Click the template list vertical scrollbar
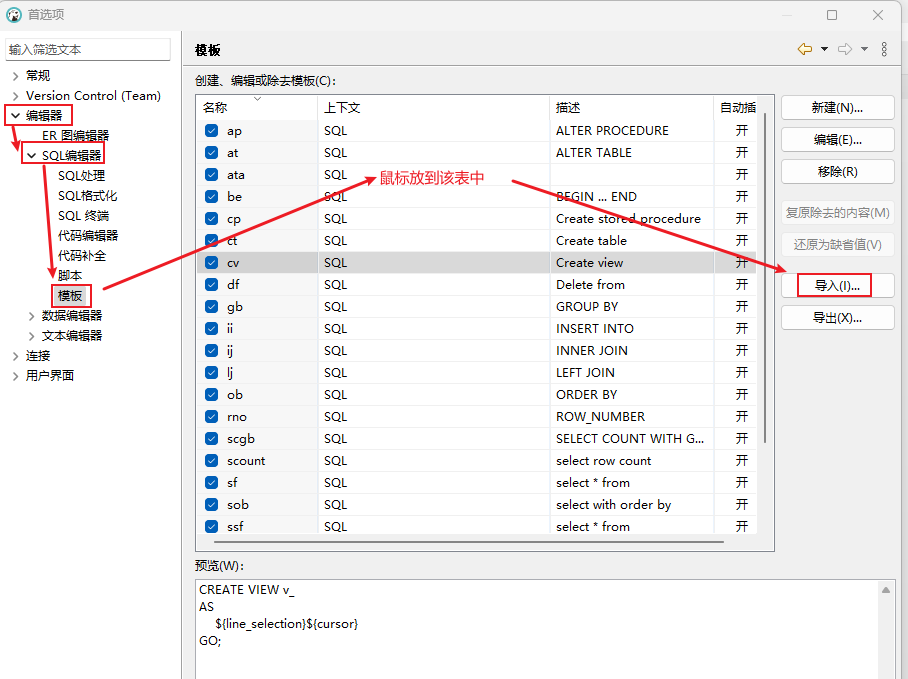This screenshot has height=679, width=908. (767, 280)
